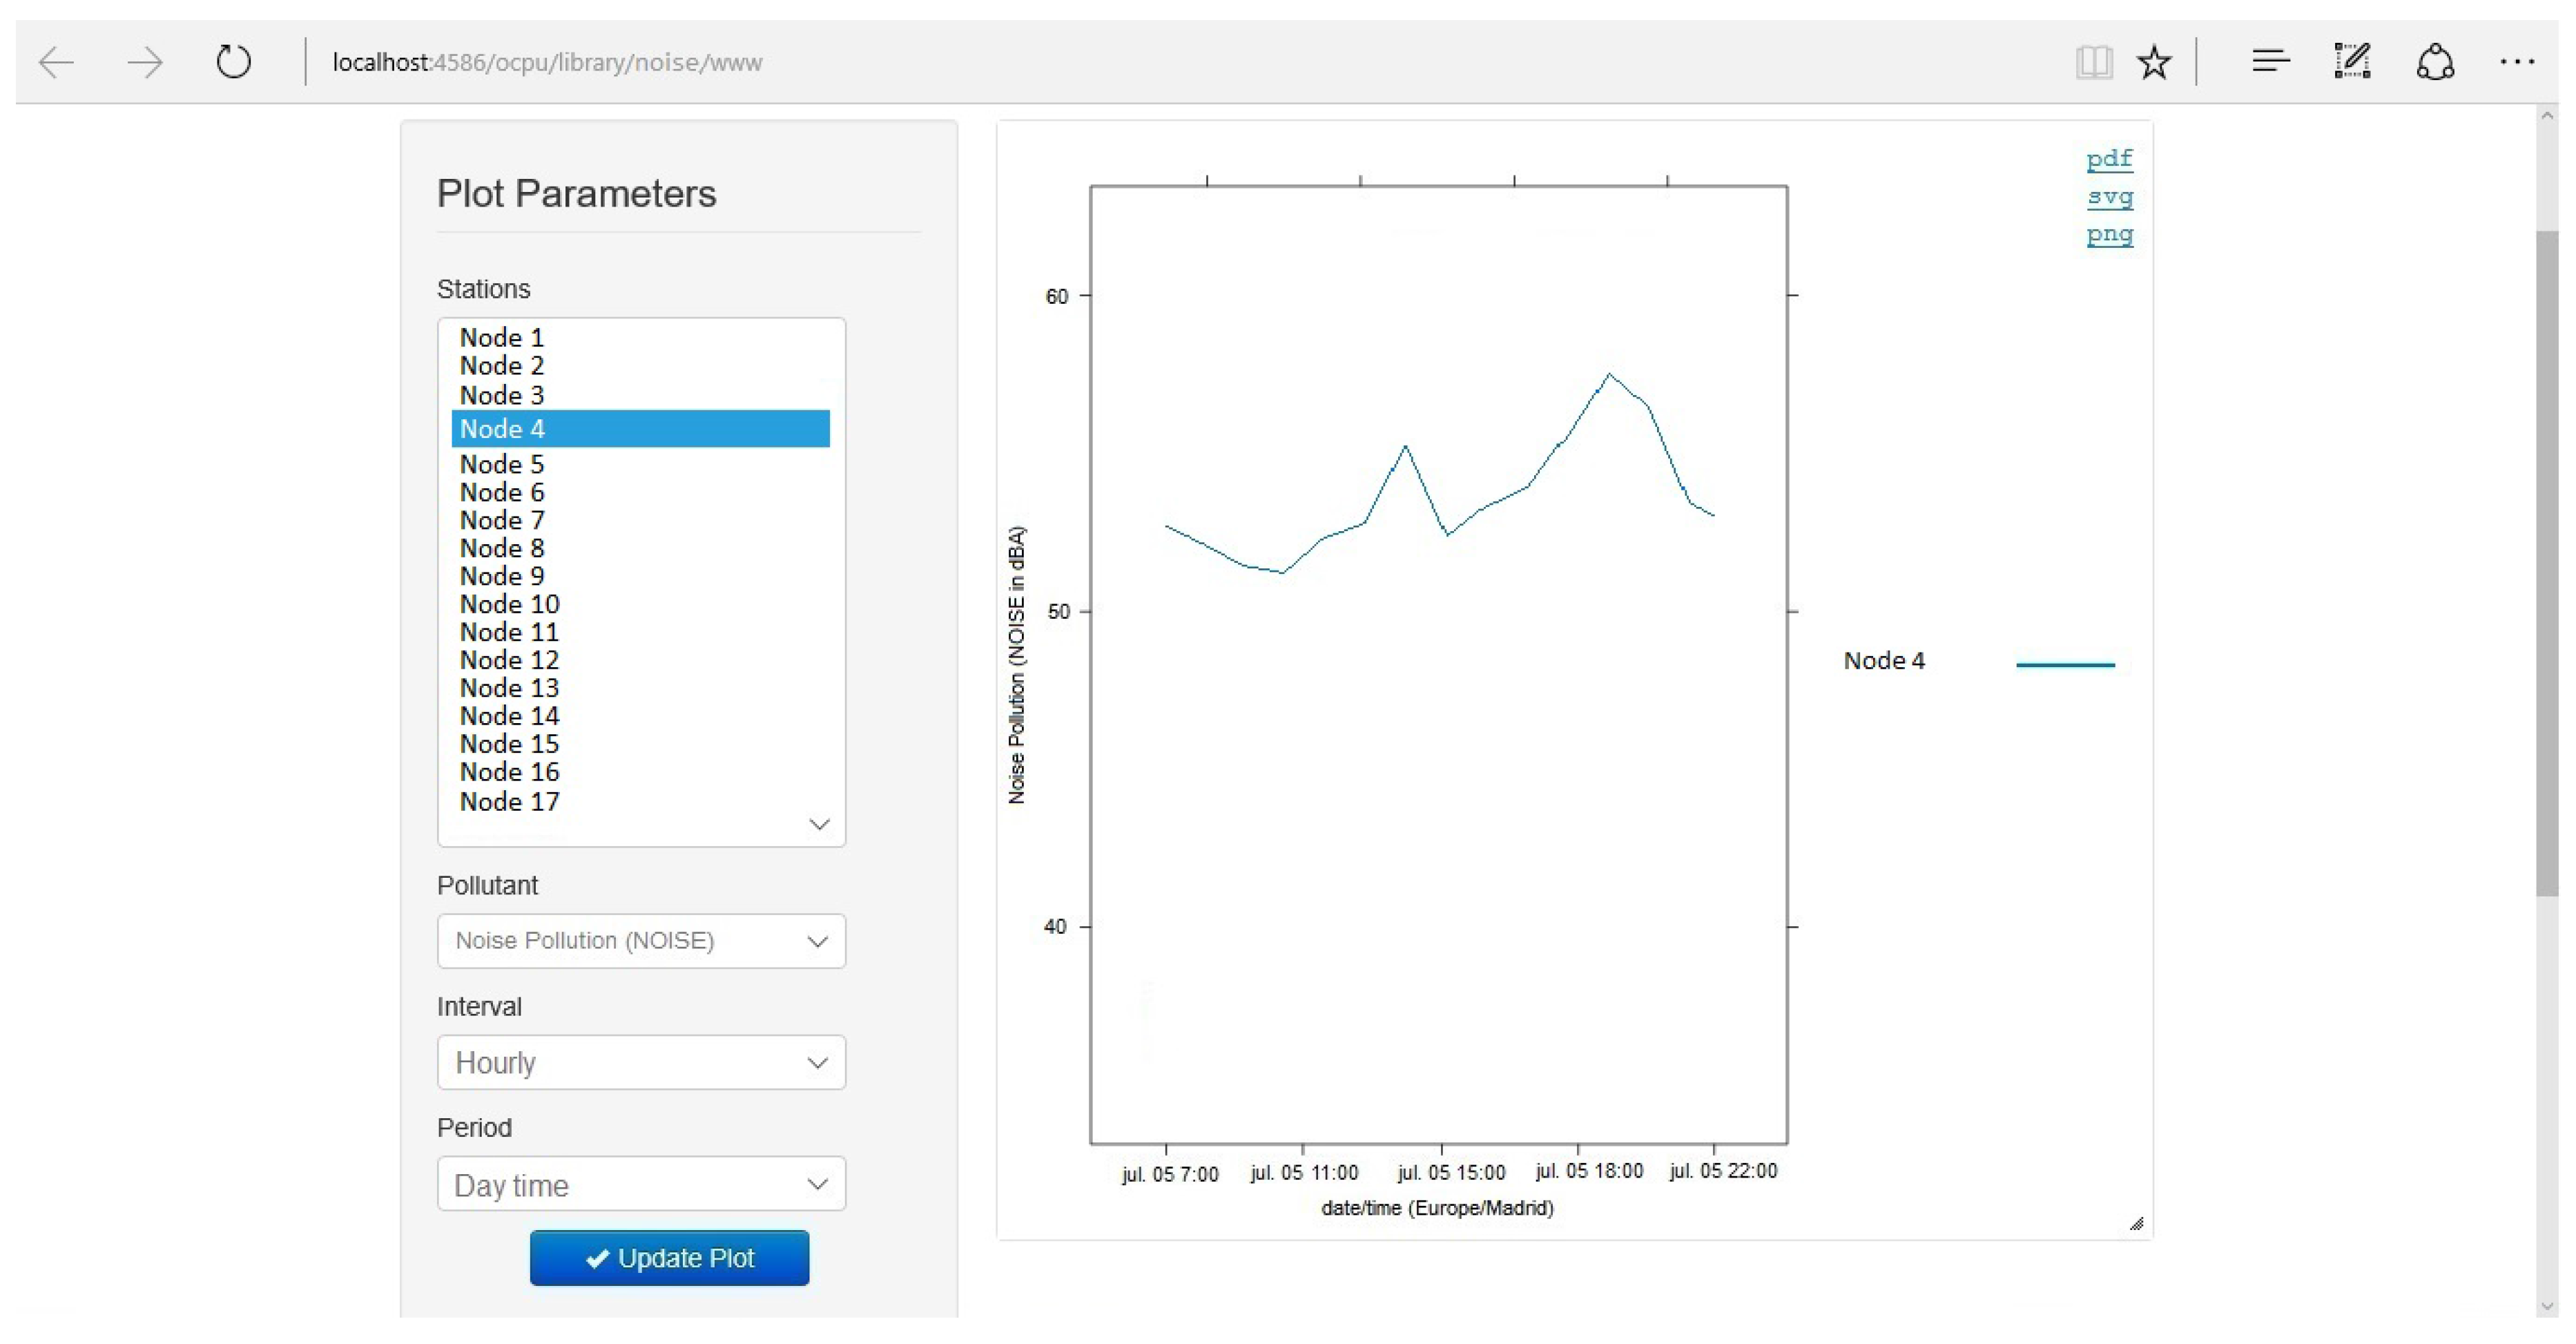Select Node 12 in Stations list
The image size is (2576, 1344).
click(509, 660)
